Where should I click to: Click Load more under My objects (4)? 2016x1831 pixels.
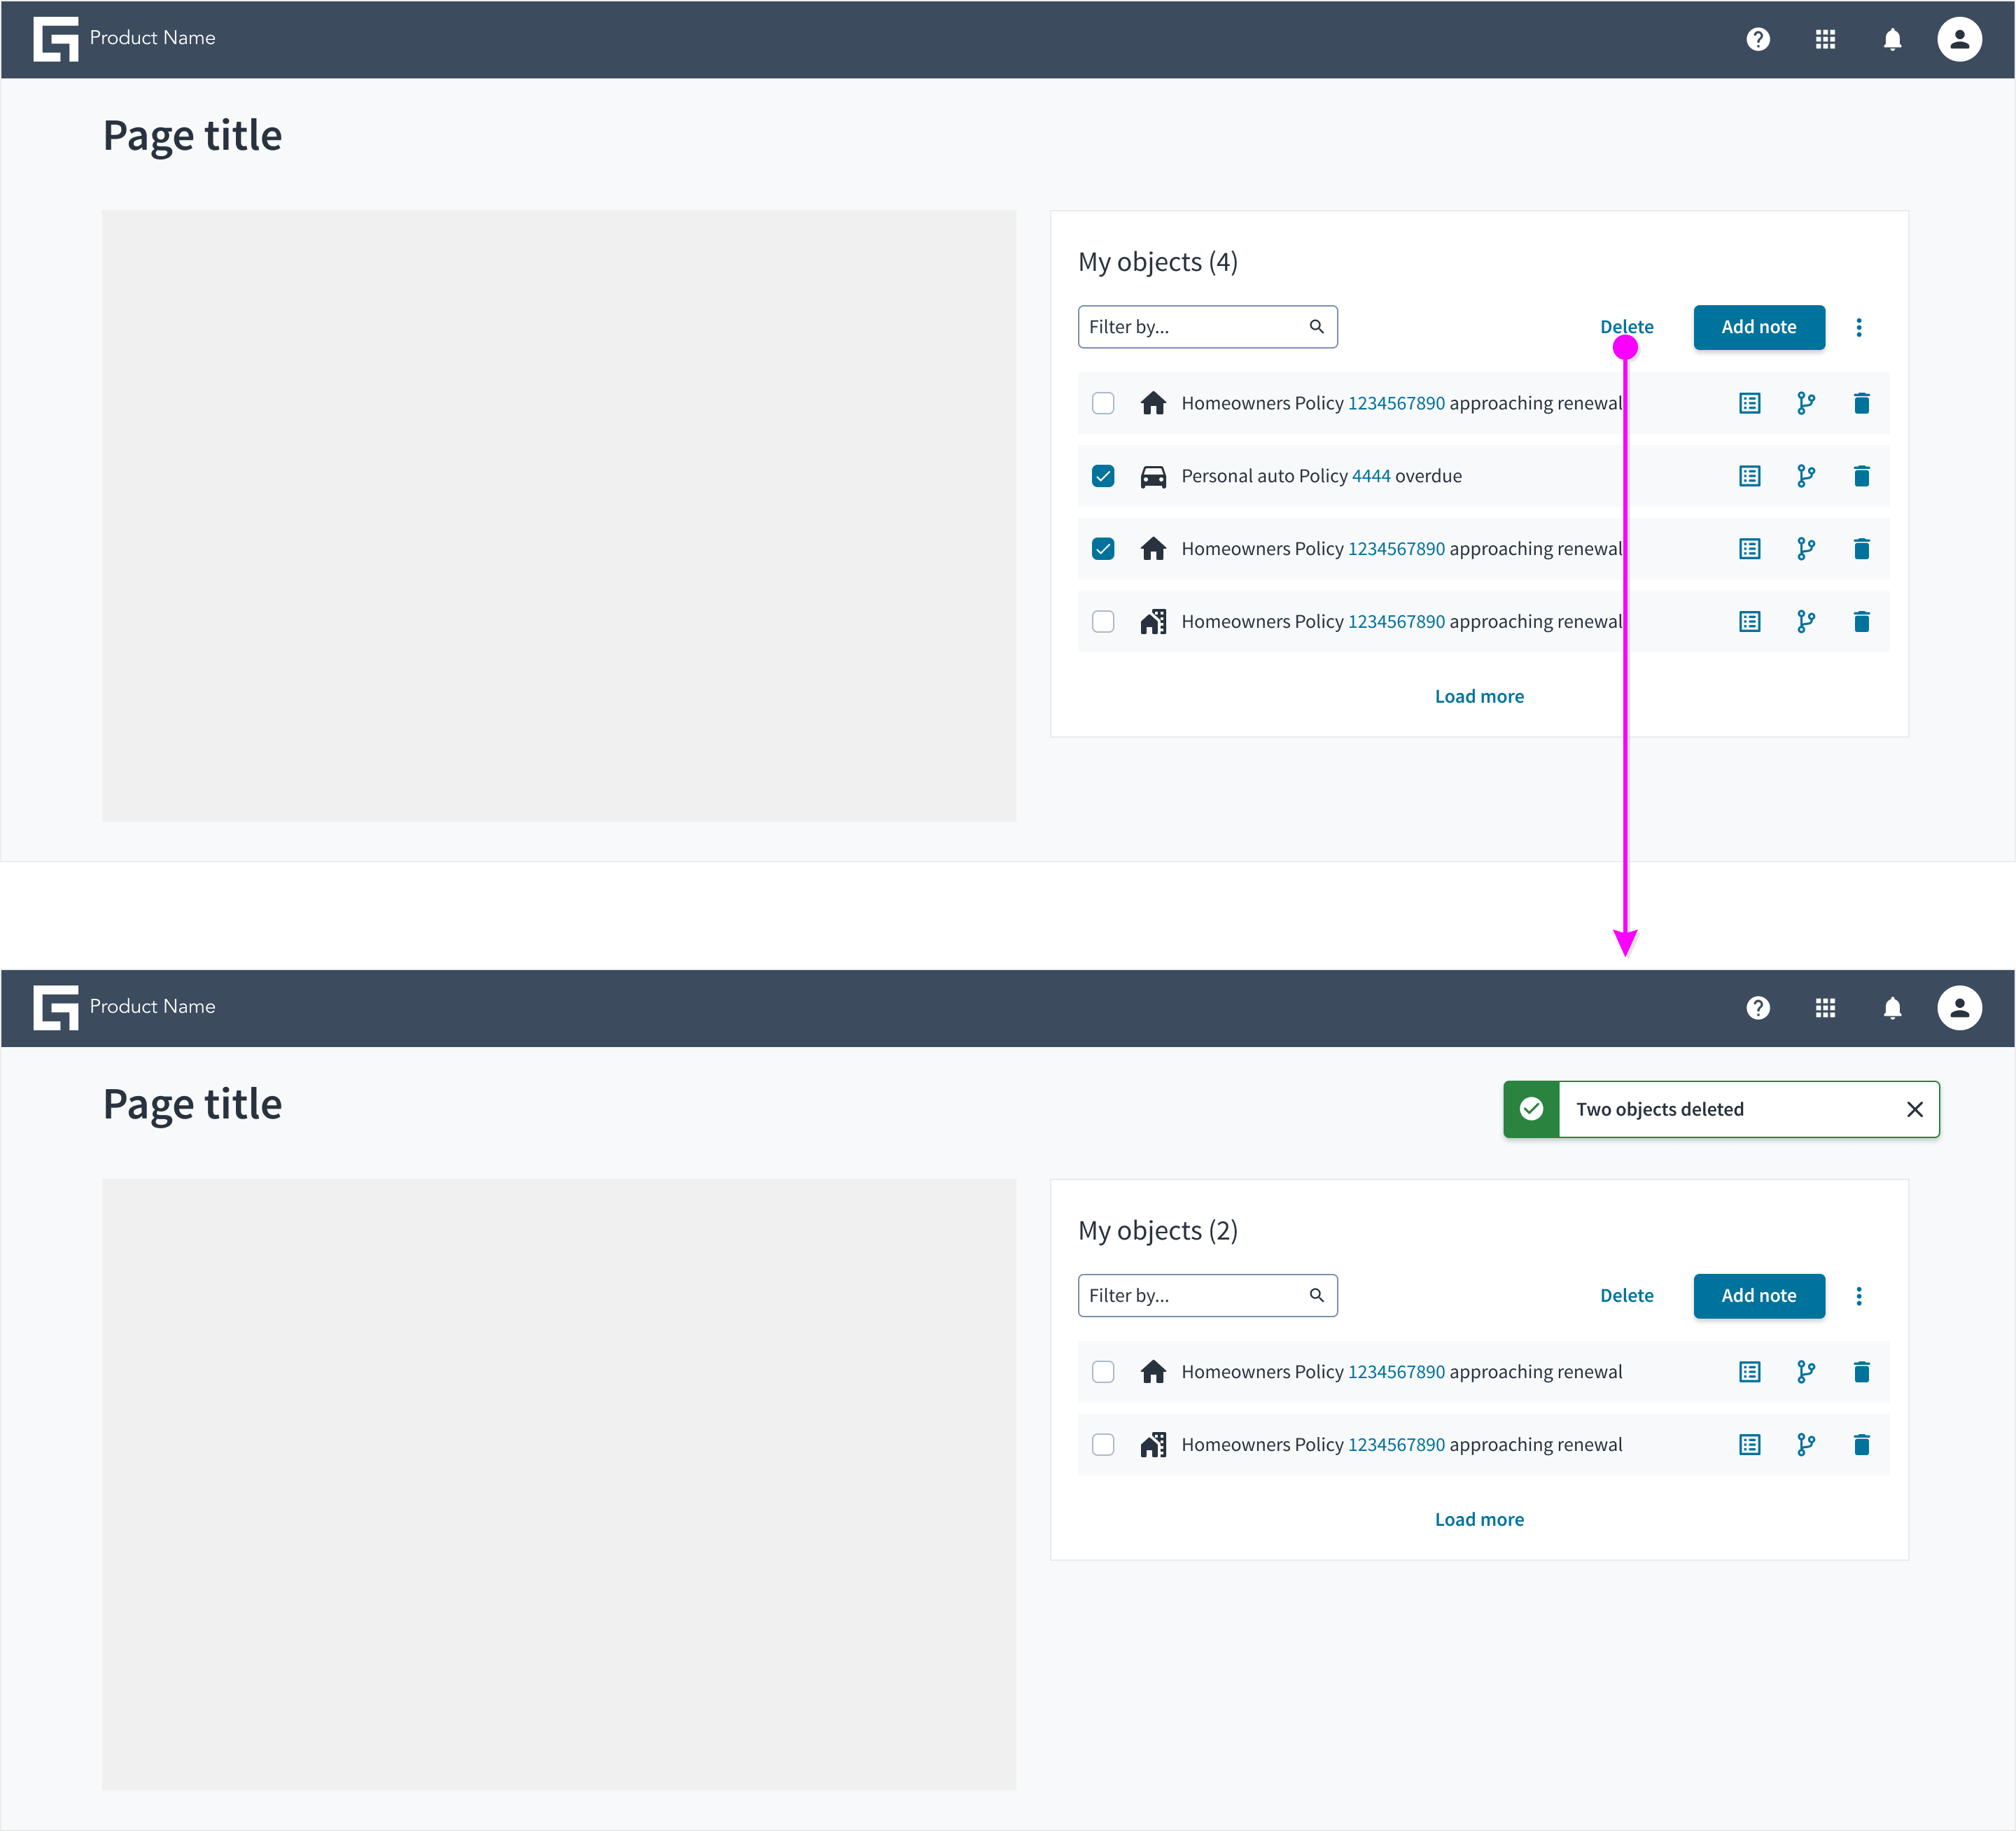click(1479, 697)
